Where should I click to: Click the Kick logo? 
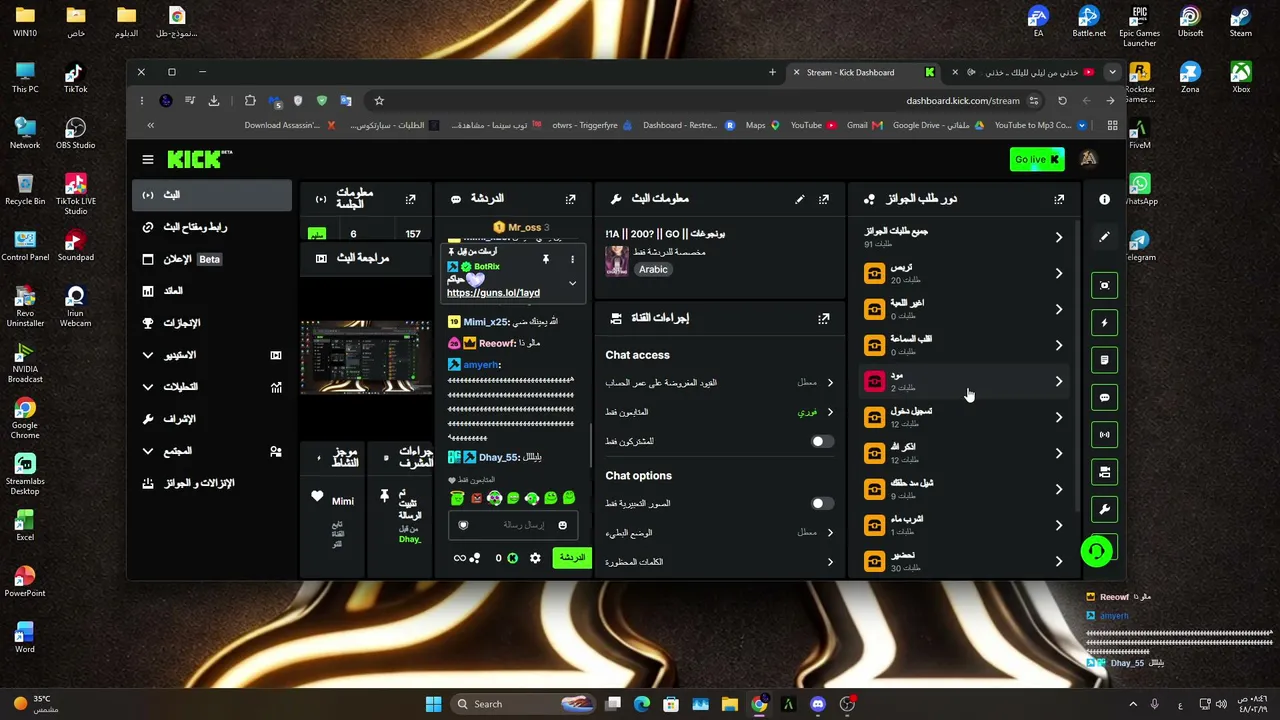199,159
